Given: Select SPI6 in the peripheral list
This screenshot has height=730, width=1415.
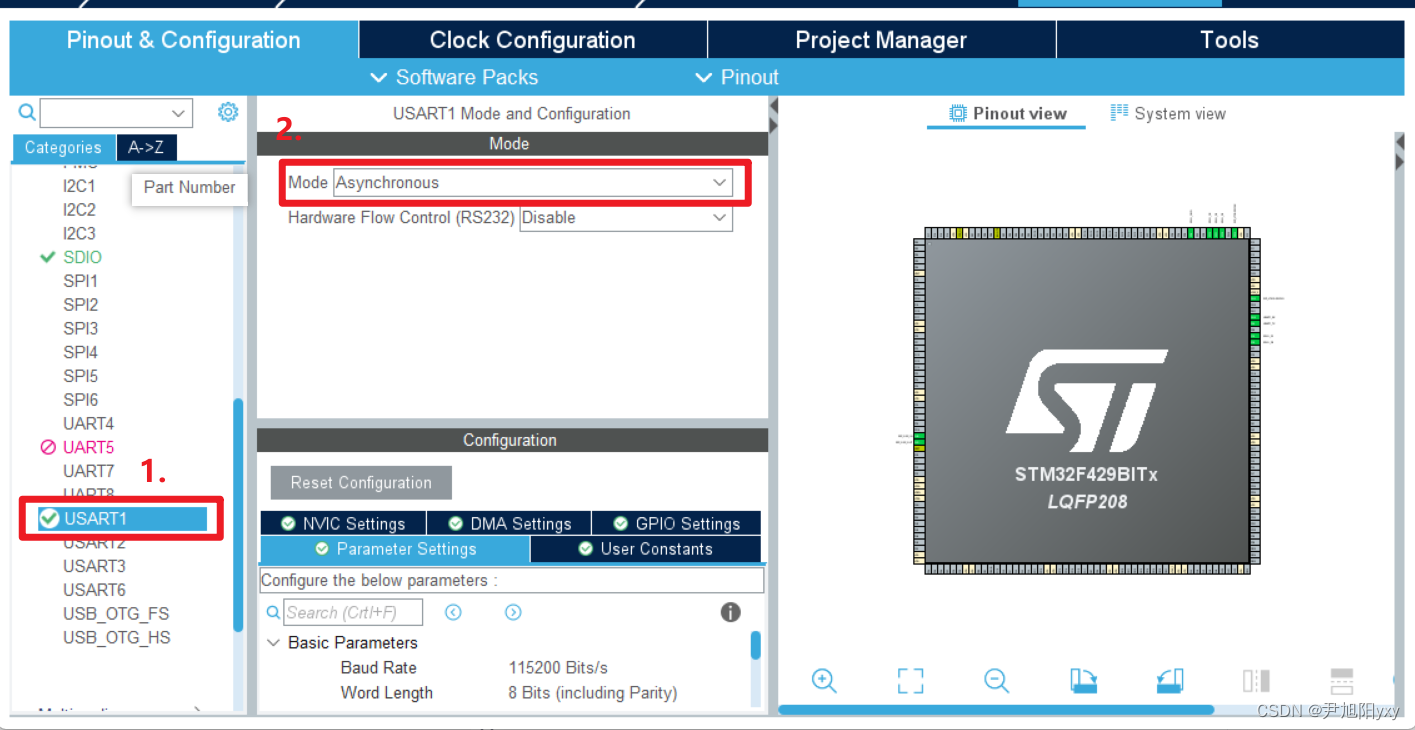Looking at the screenshot, I should click(x=80, y=400).
